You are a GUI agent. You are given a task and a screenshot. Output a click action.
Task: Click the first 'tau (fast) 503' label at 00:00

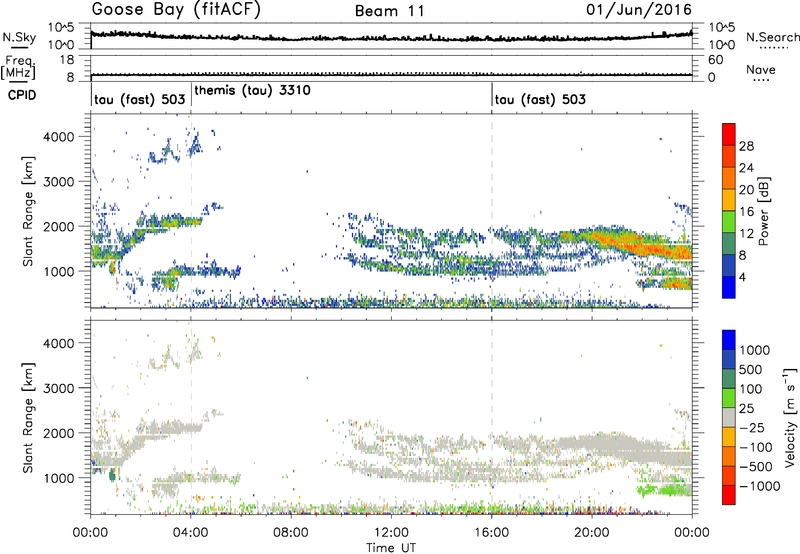[139, 99]
